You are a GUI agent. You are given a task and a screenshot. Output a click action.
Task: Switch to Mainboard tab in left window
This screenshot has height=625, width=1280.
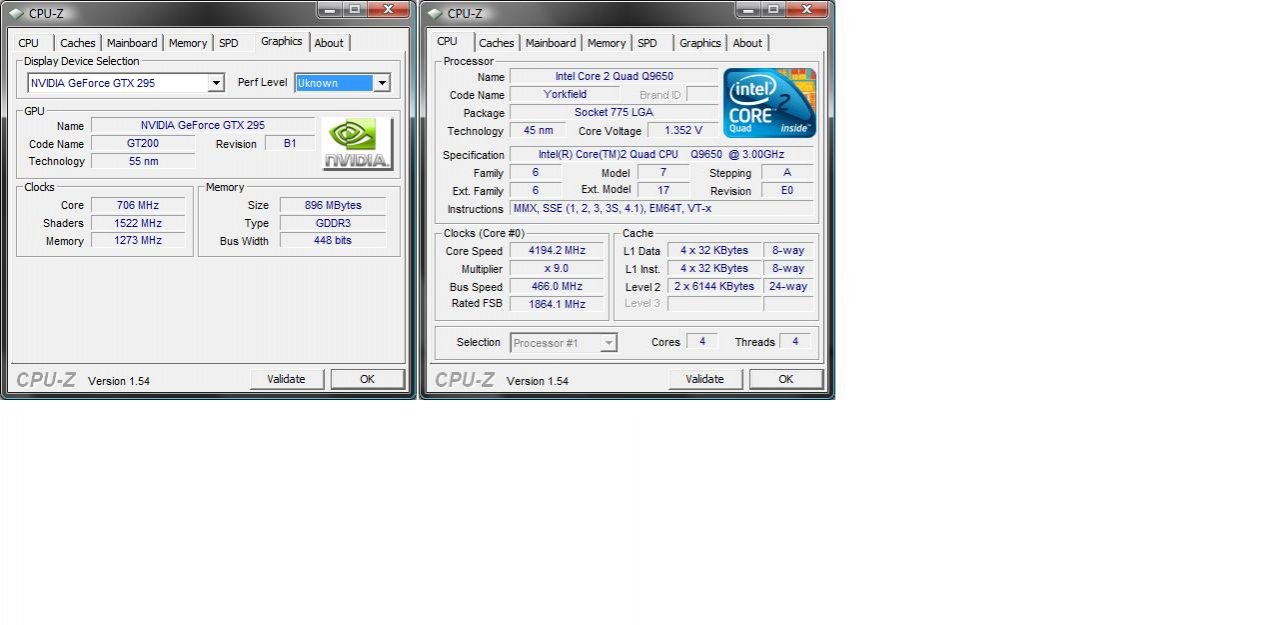point(132,43)
